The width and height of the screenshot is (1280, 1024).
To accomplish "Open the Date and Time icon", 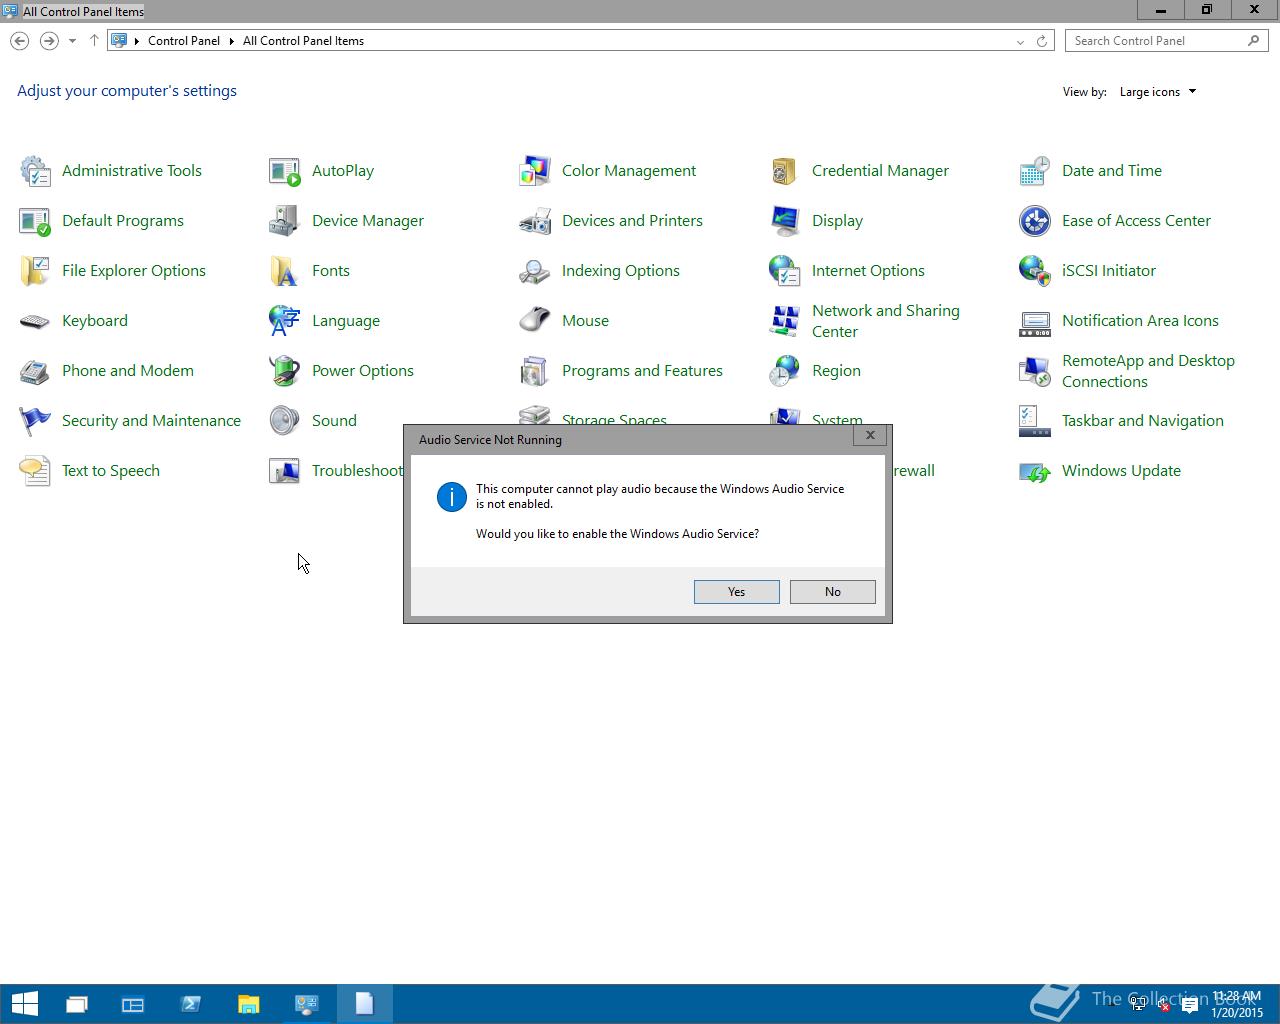I will point(1035,171).
